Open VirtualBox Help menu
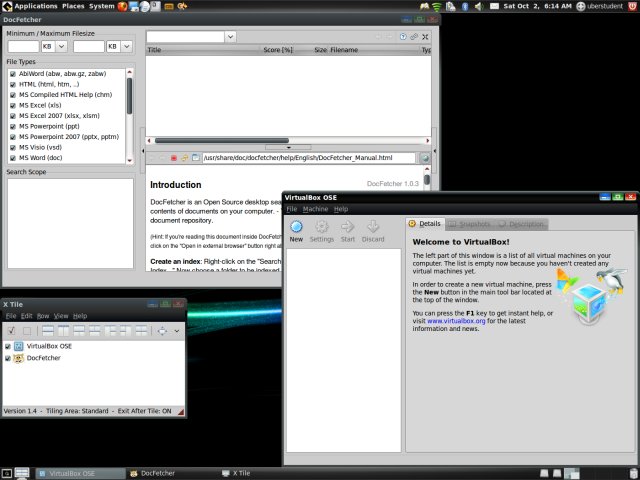Image resolution: width=640 pixels, height=480 pixels. 341,209
